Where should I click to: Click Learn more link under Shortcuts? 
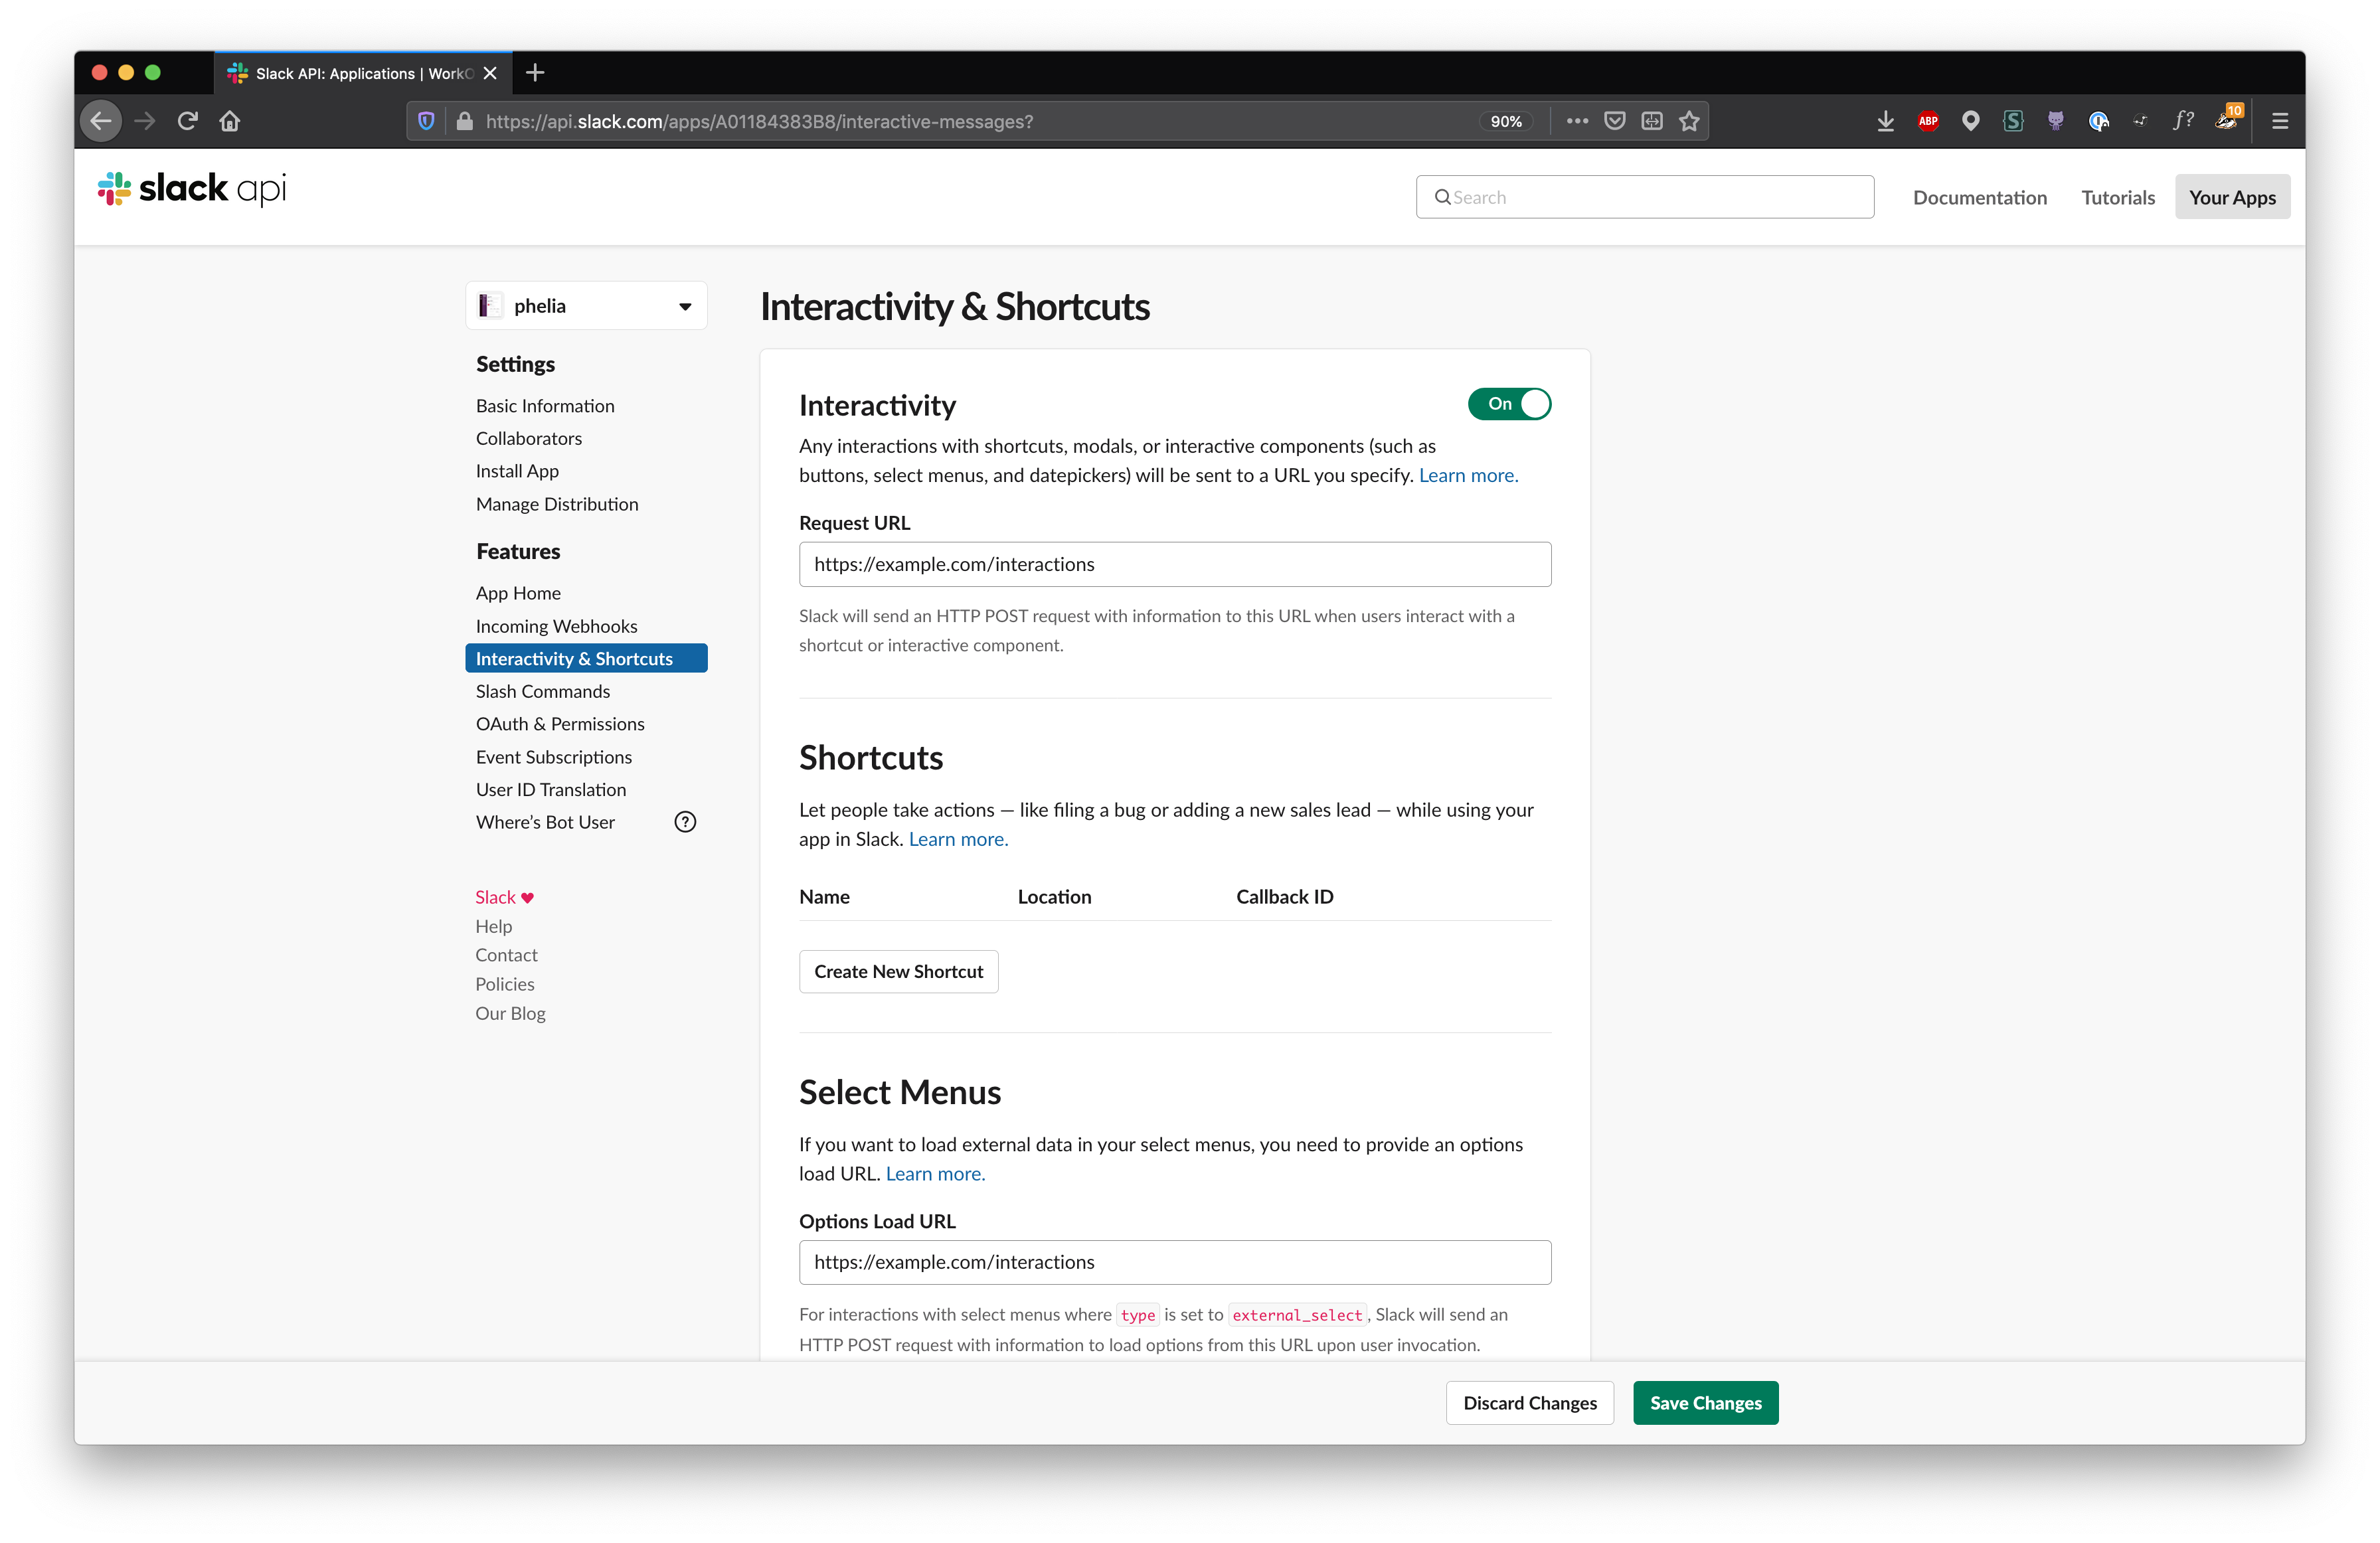point(957,839)
